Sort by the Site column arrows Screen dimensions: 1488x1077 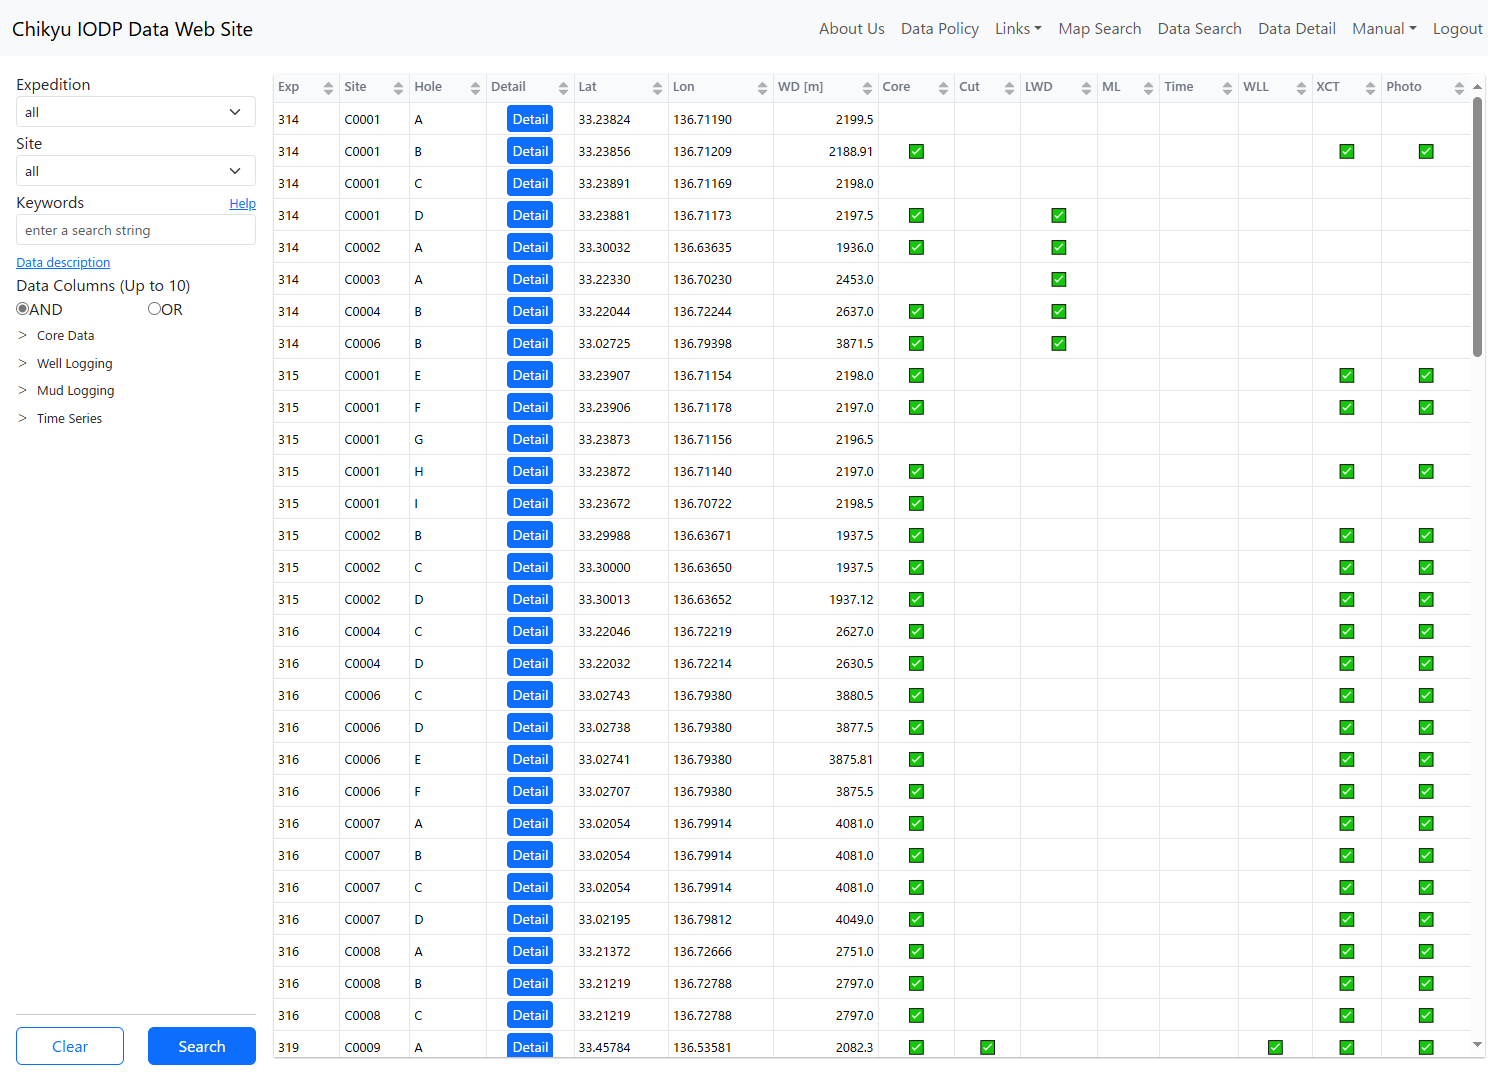(398, 88)
